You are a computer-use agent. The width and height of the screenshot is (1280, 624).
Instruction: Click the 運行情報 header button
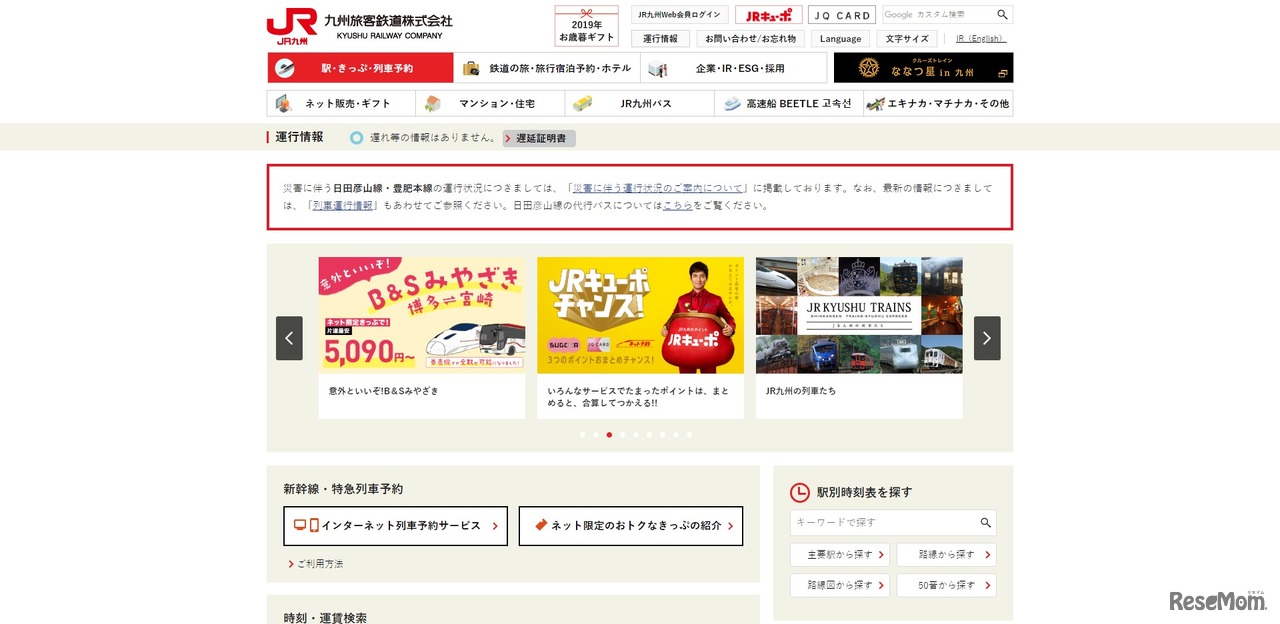click(660, 39)
